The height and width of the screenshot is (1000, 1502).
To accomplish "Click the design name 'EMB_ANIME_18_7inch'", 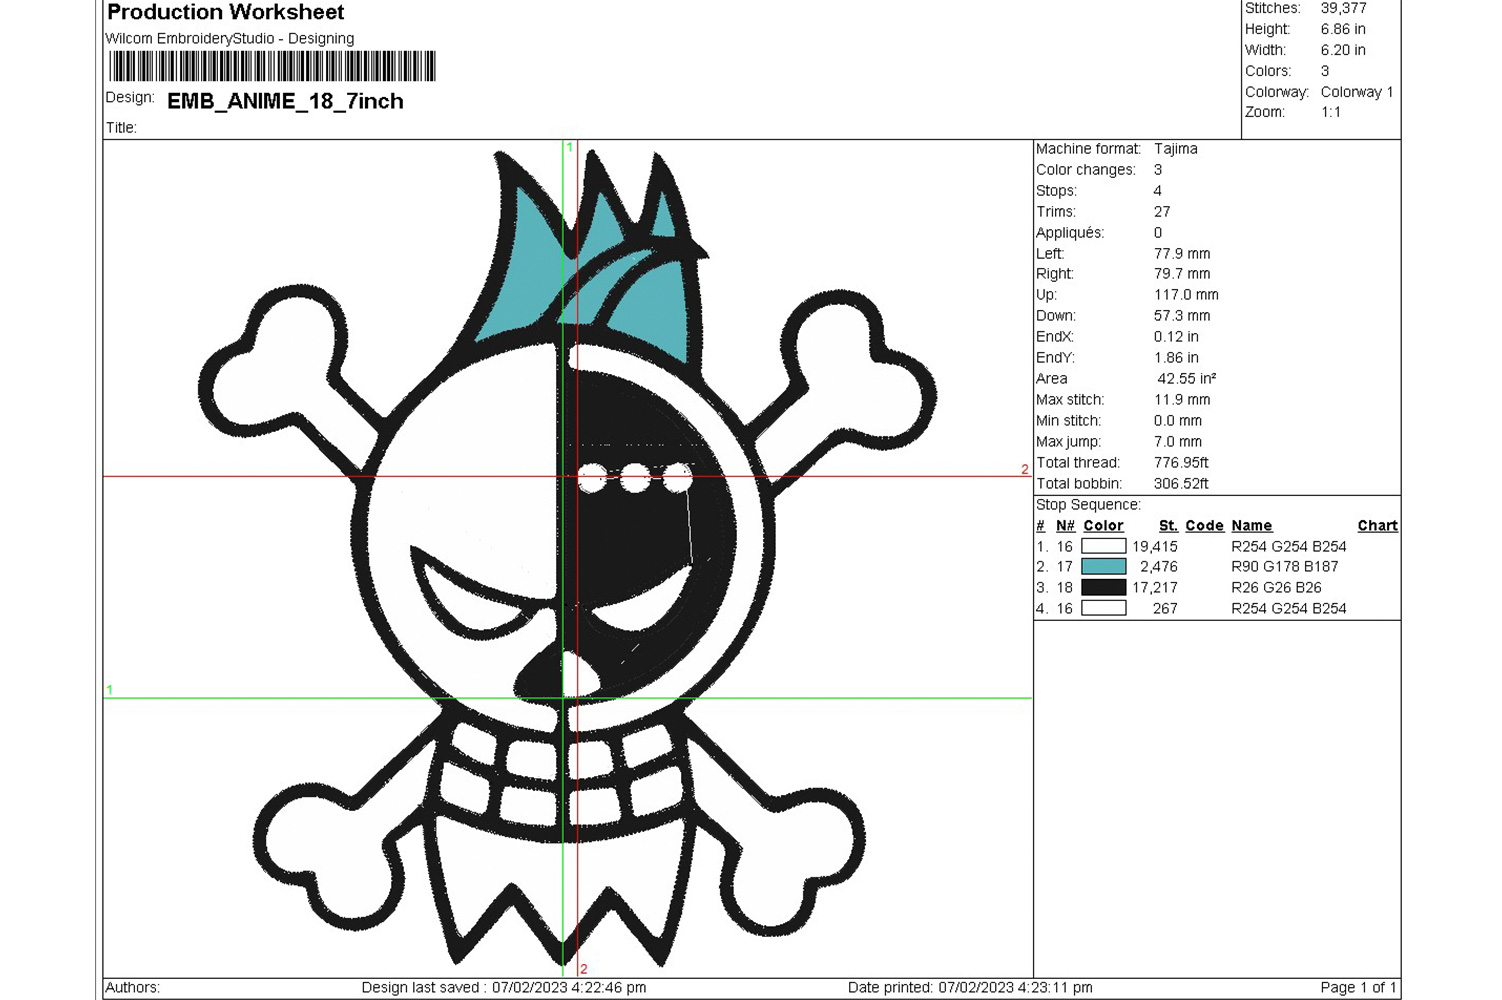I will click(285, 101).
